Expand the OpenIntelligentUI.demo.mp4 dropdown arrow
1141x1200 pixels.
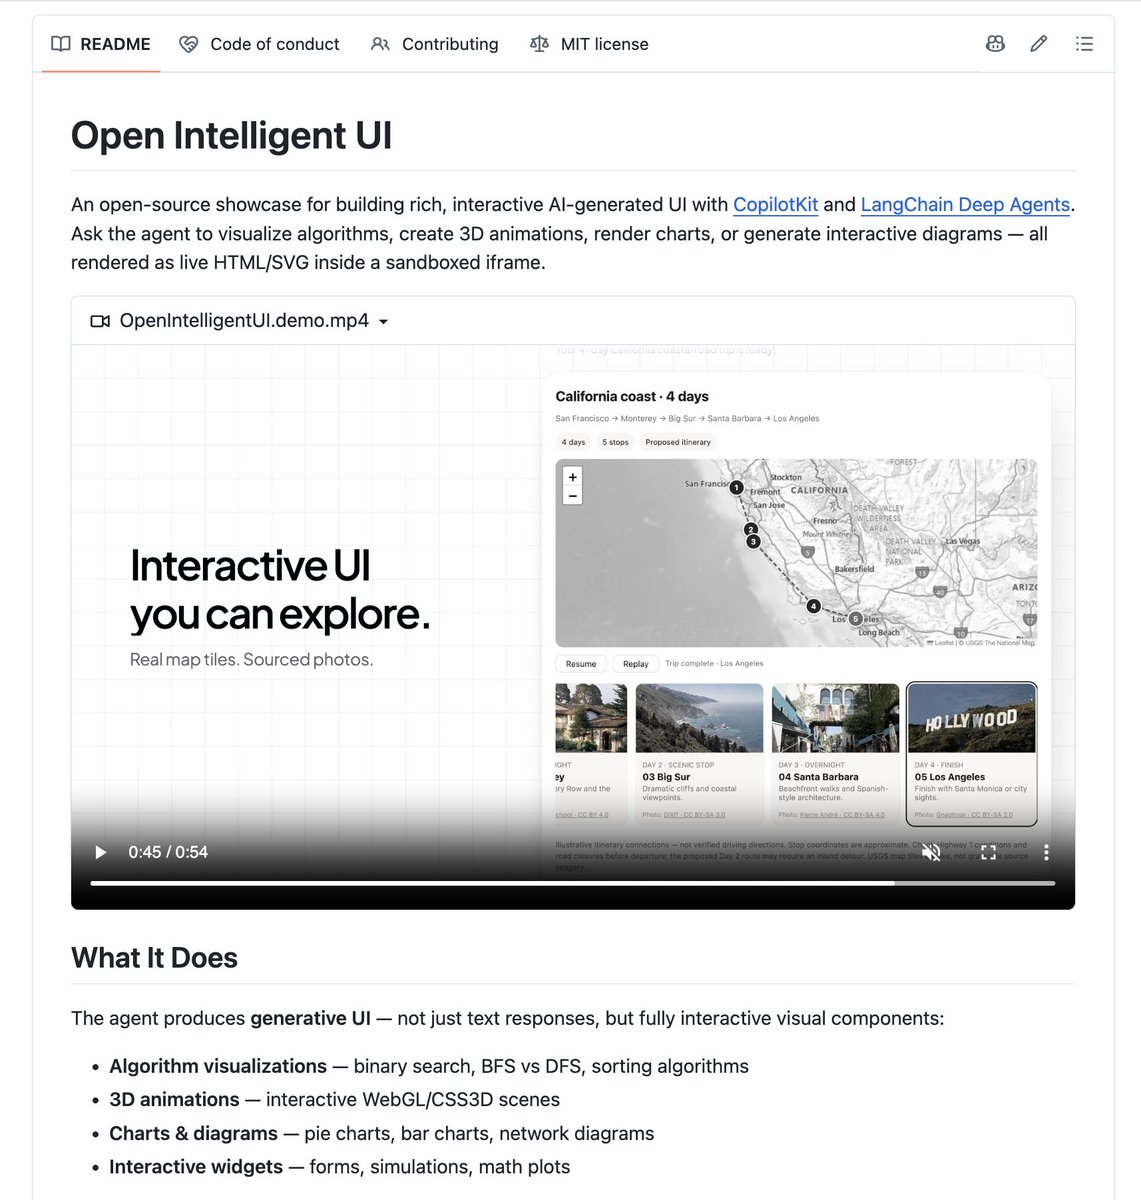coord(384,322)
